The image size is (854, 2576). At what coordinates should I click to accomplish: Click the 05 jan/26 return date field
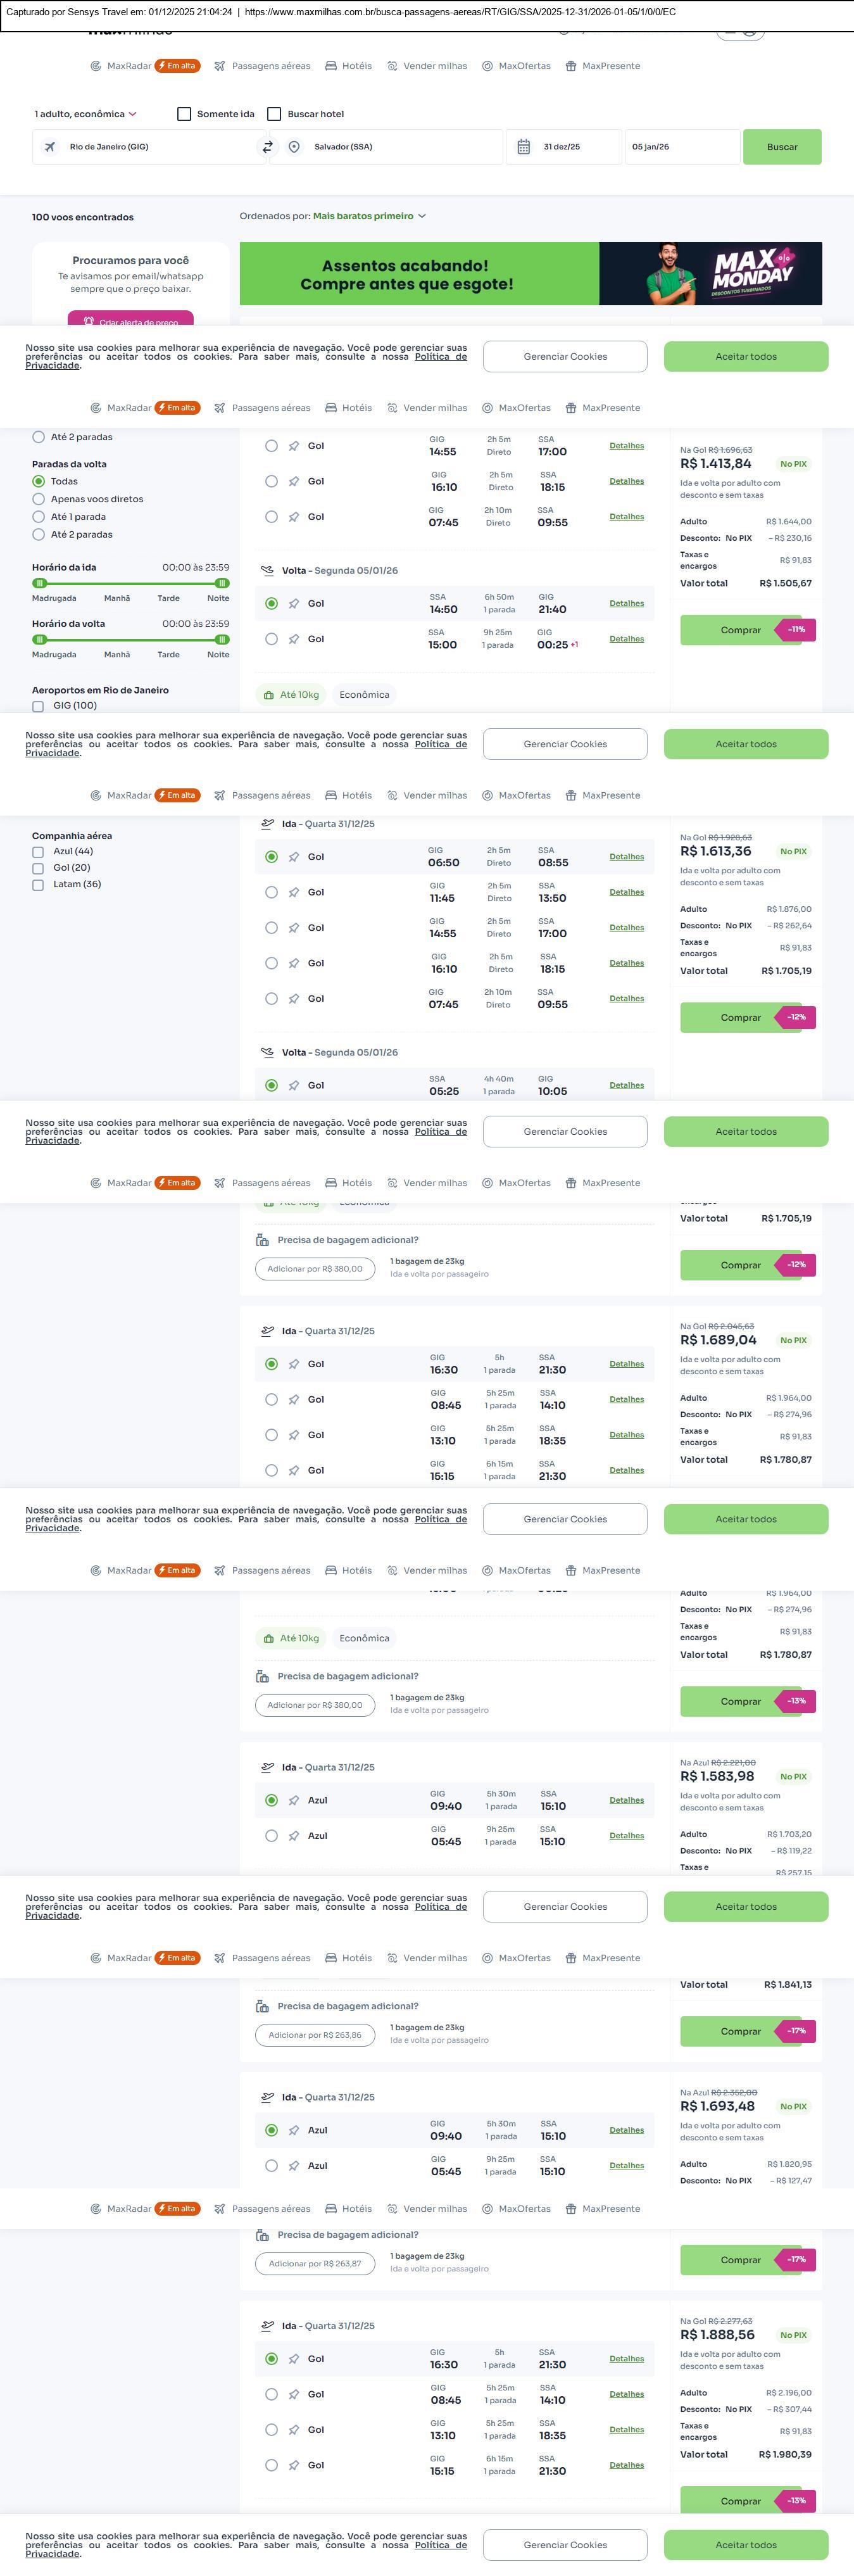pos(681,147)
